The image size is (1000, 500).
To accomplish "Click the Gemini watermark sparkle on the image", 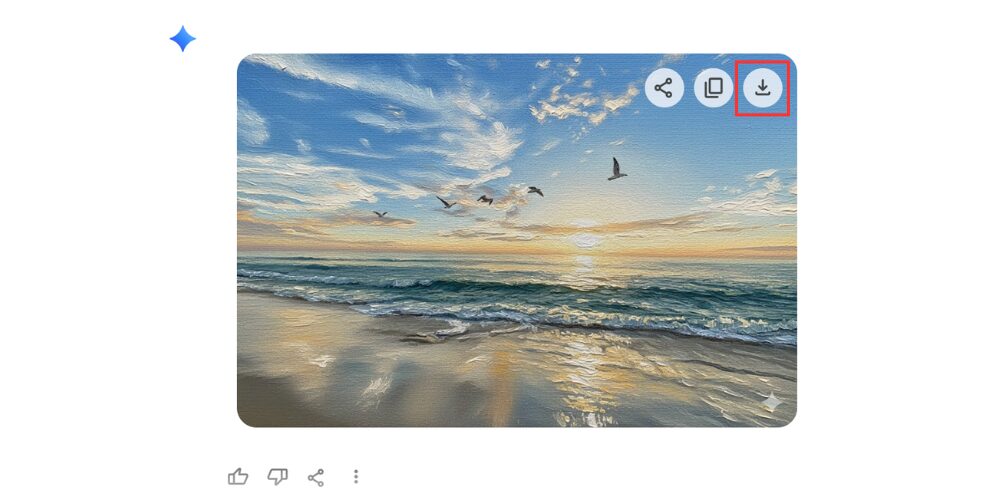I will (x=772, y=402).
